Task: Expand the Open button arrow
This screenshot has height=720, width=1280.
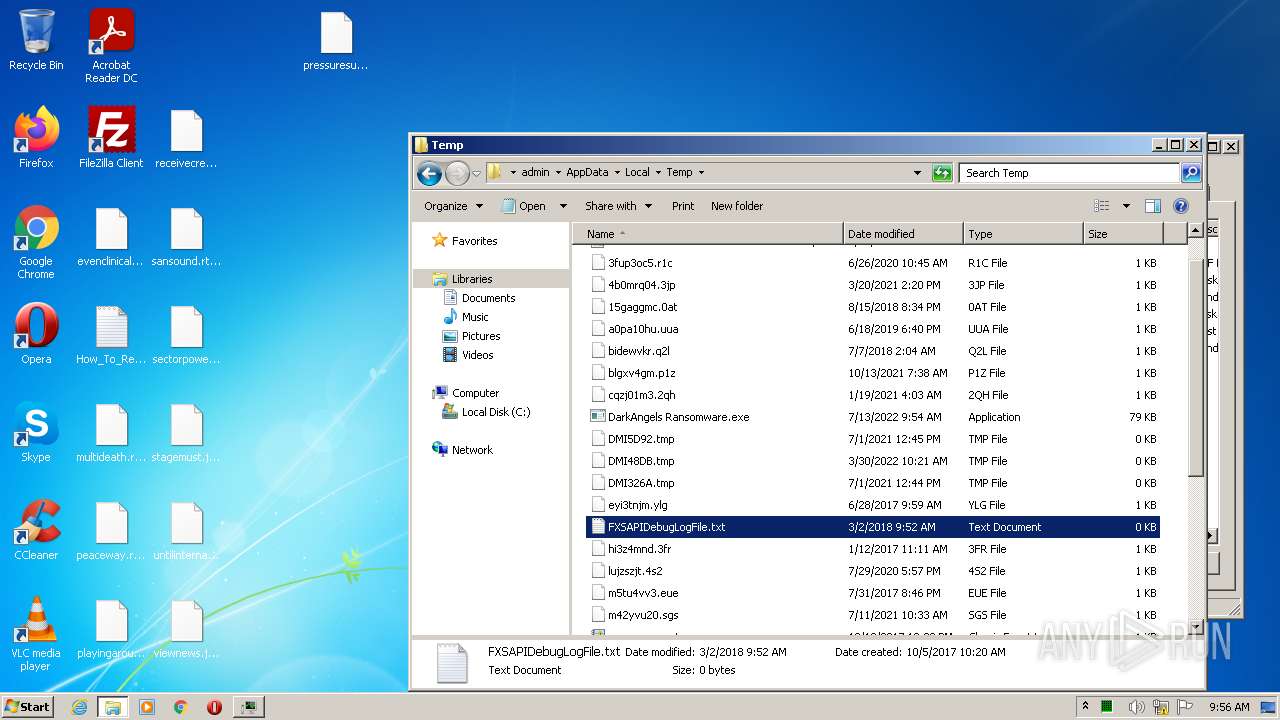Action: pyautogui.click(x=563, y=206)
